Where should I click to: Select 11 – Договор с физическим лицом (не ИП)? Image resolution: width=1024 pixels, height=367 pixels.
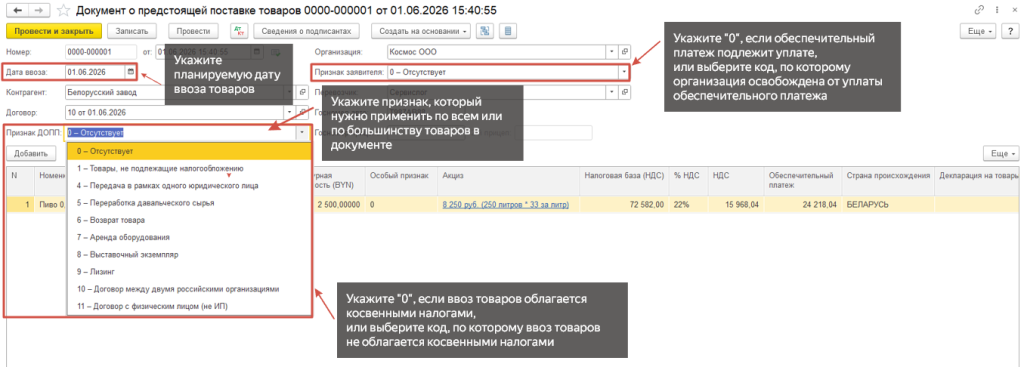pos(189,305)
